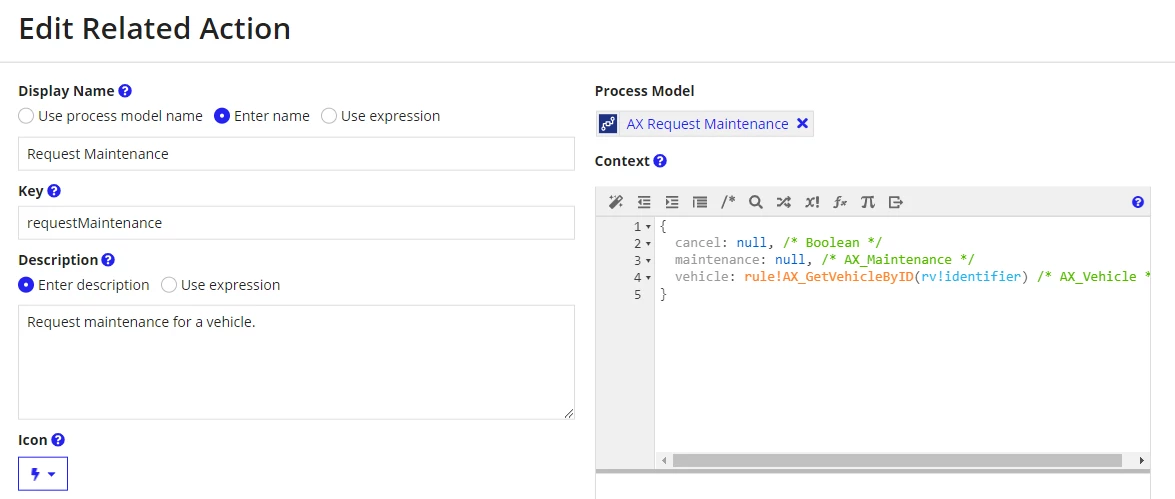Click the description textarea resize handle
Viewport: 1175px width, 499px height.
(569, 414)
